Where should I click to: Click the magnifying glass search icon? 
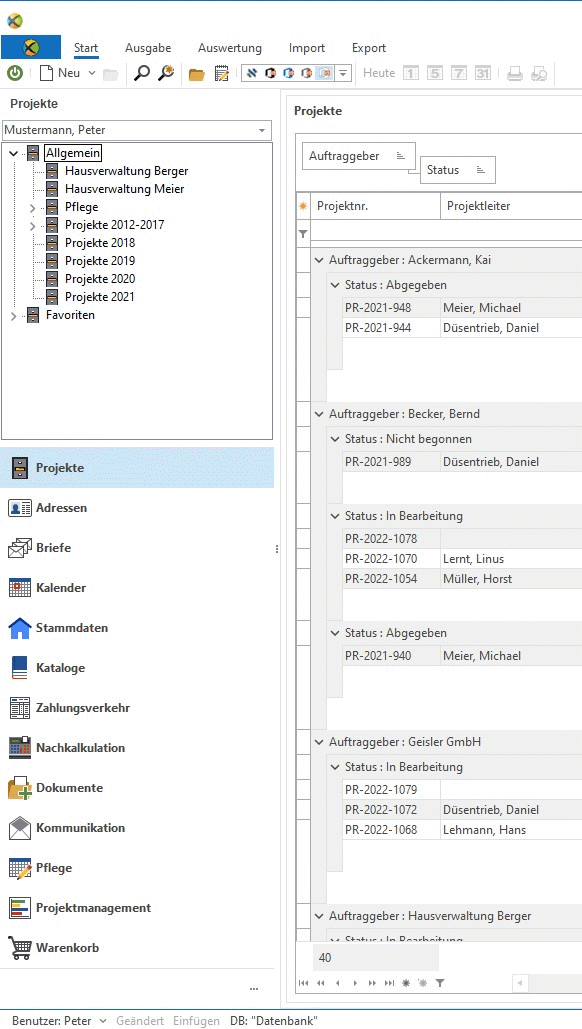[142, 74]
